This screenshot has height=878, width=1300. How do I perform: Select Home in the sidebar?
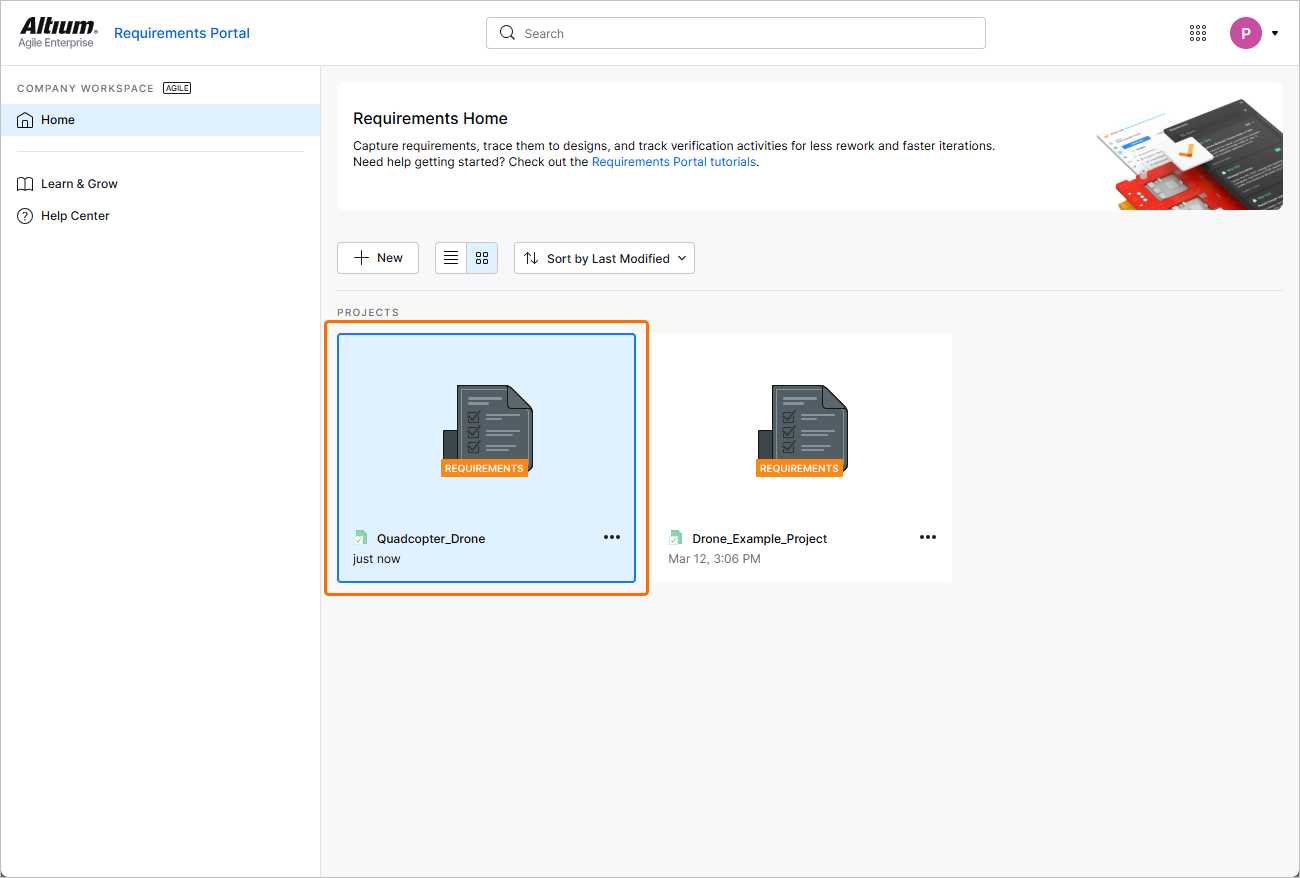click(58, 120)
